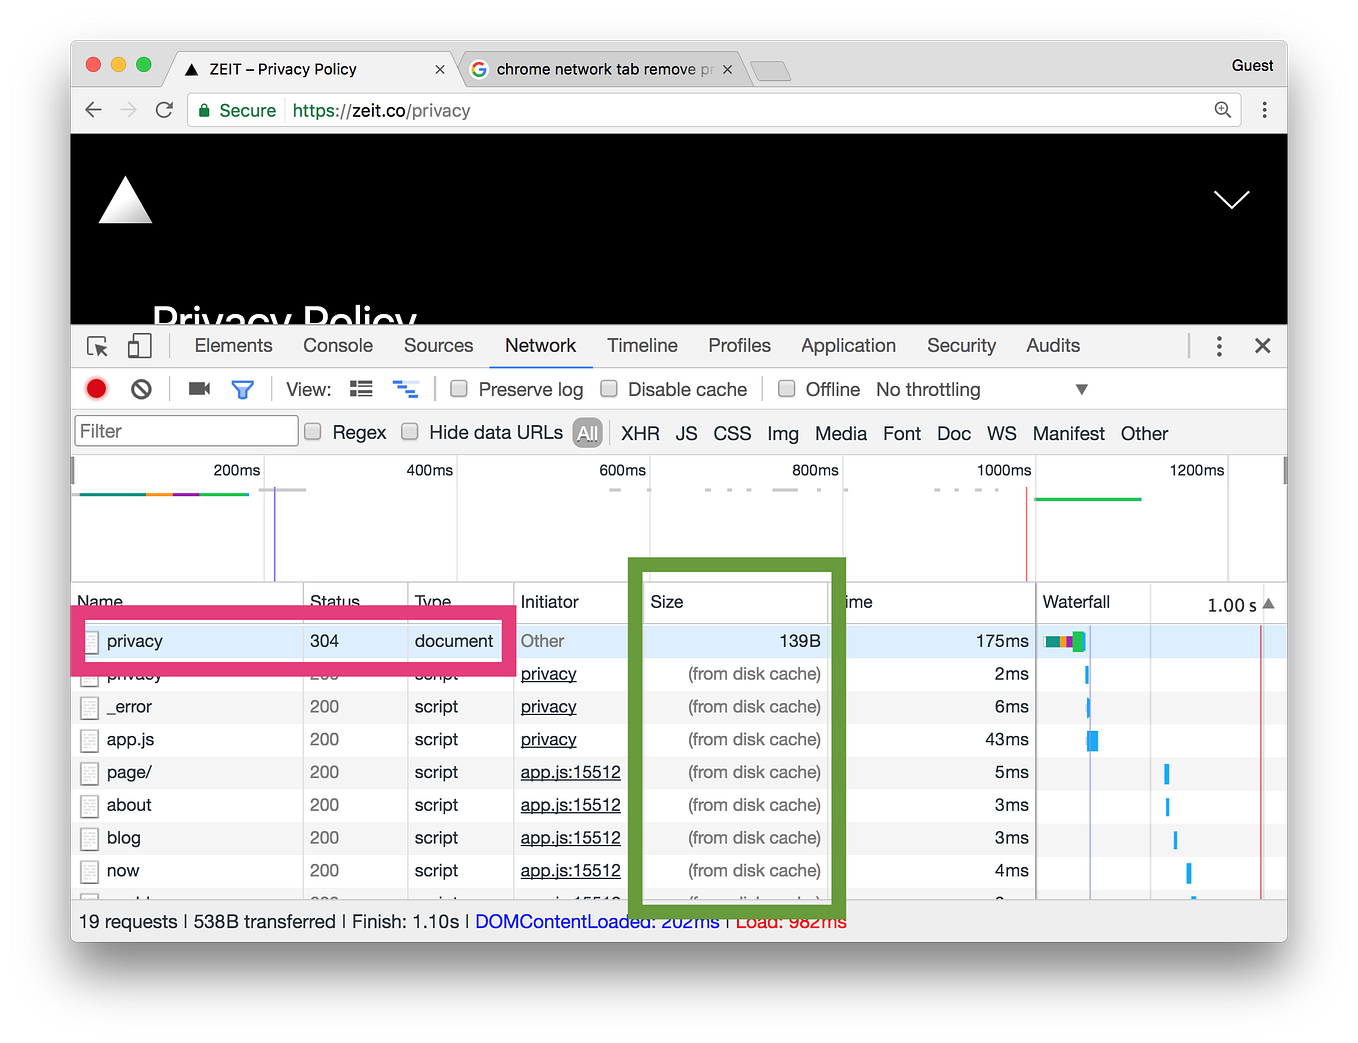Screen dimensions: 1358x1043
Task: Filter requests by Manifest
Action: click(x=1069, y=433)
